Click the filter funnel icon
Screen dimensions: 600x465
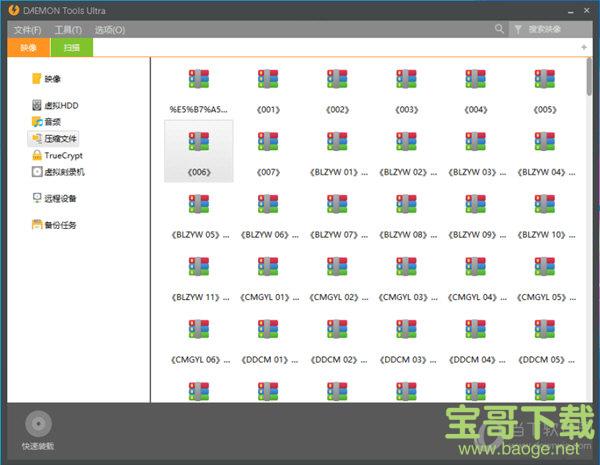518,29
